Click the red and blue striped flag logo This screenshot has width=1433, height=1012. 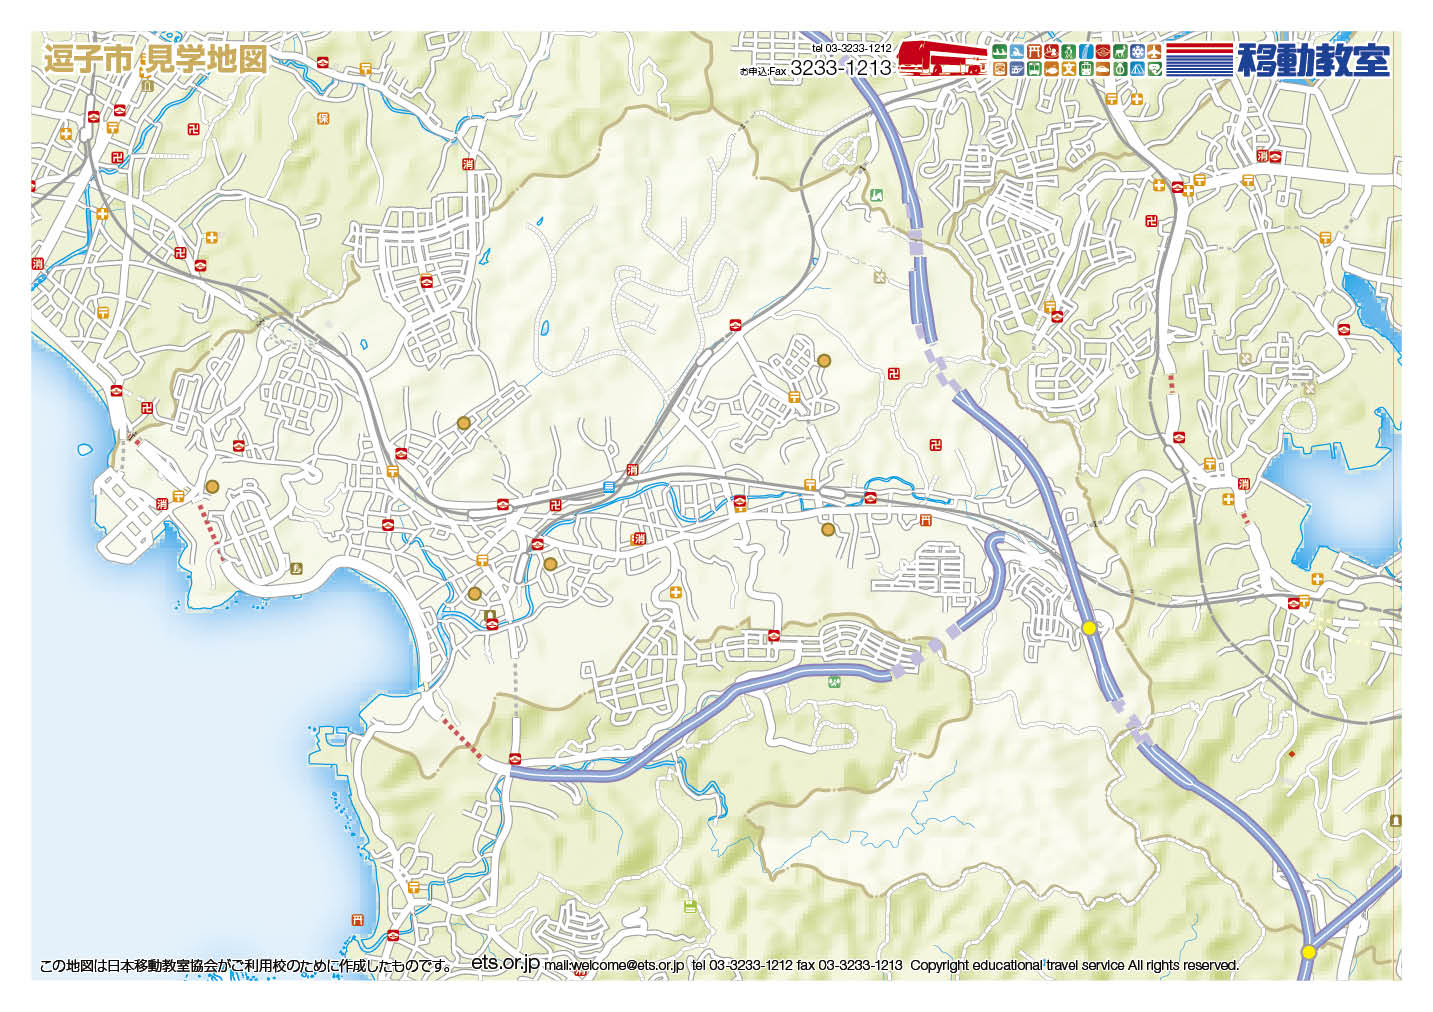pos(1199,59)
